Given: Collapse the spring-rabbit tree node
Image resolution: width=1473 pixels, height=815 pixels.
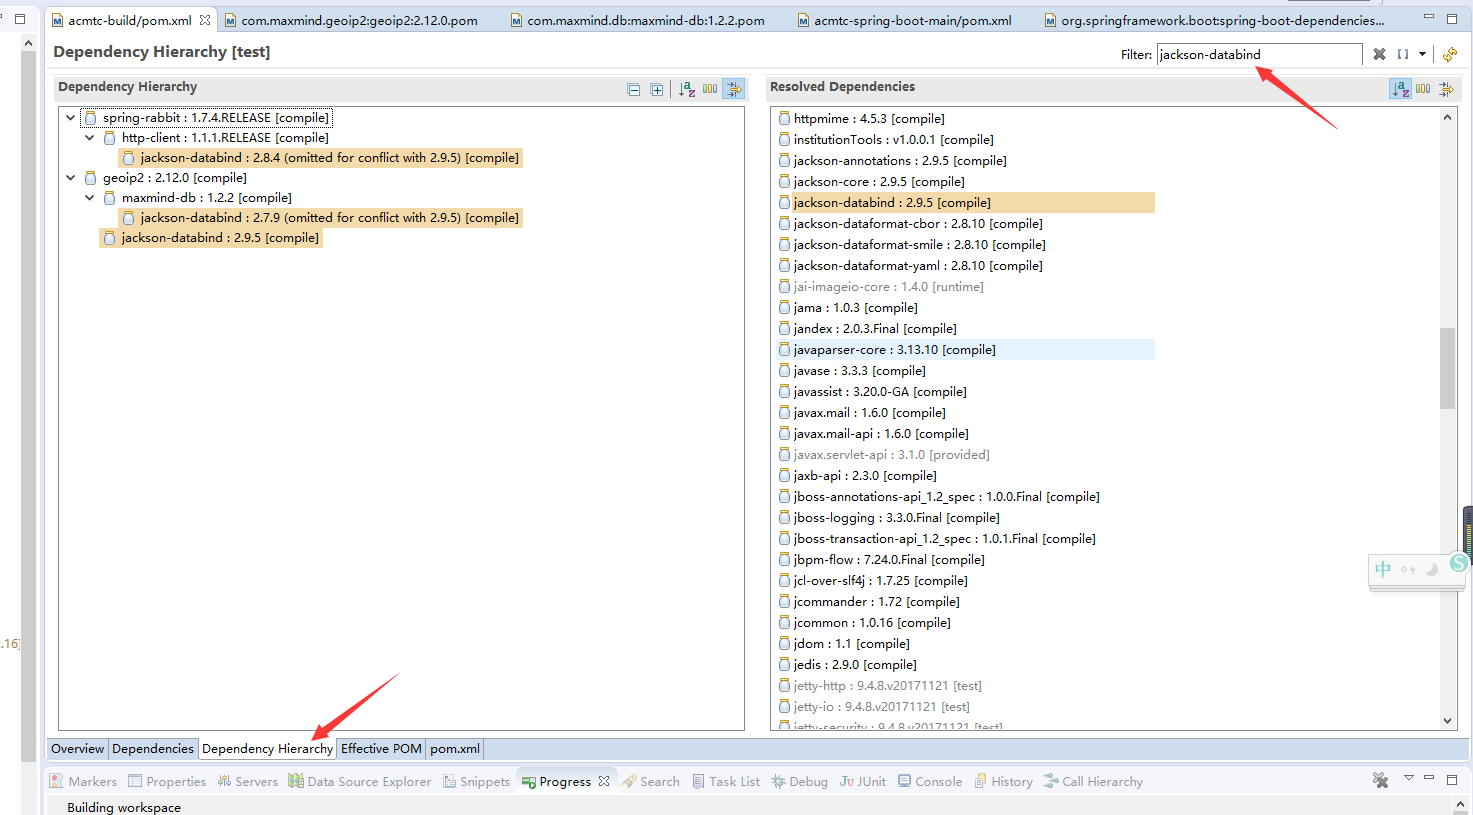Looking at the screenshot, I should click(x=70, y=118).
